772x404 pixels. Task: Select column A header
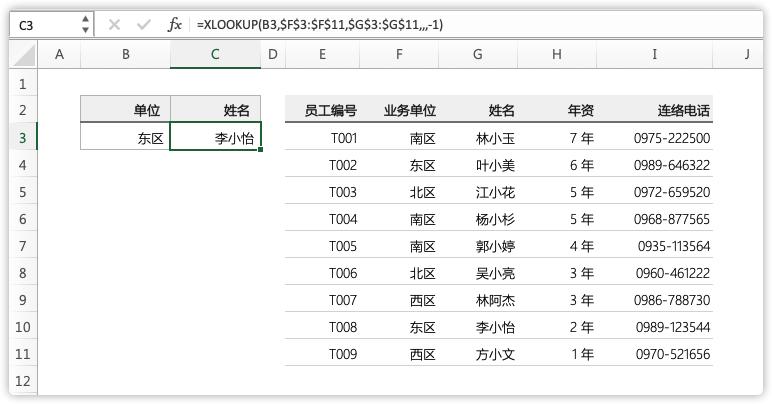pos(60,55)
